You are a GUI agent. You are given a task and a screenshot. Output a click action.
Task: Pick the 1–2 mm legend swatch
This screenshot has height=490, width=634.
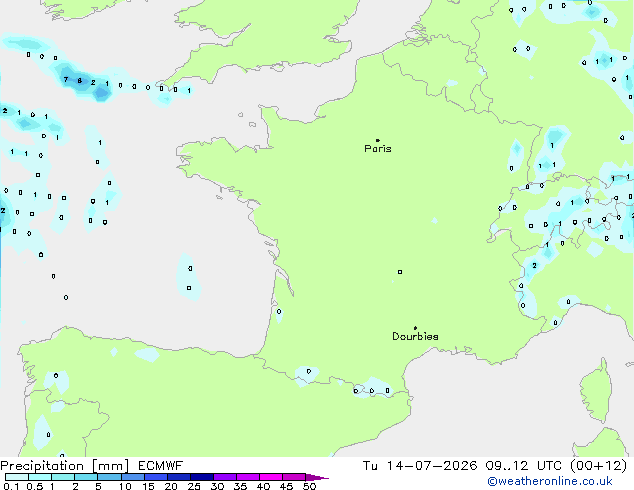(x=63, y=477)
